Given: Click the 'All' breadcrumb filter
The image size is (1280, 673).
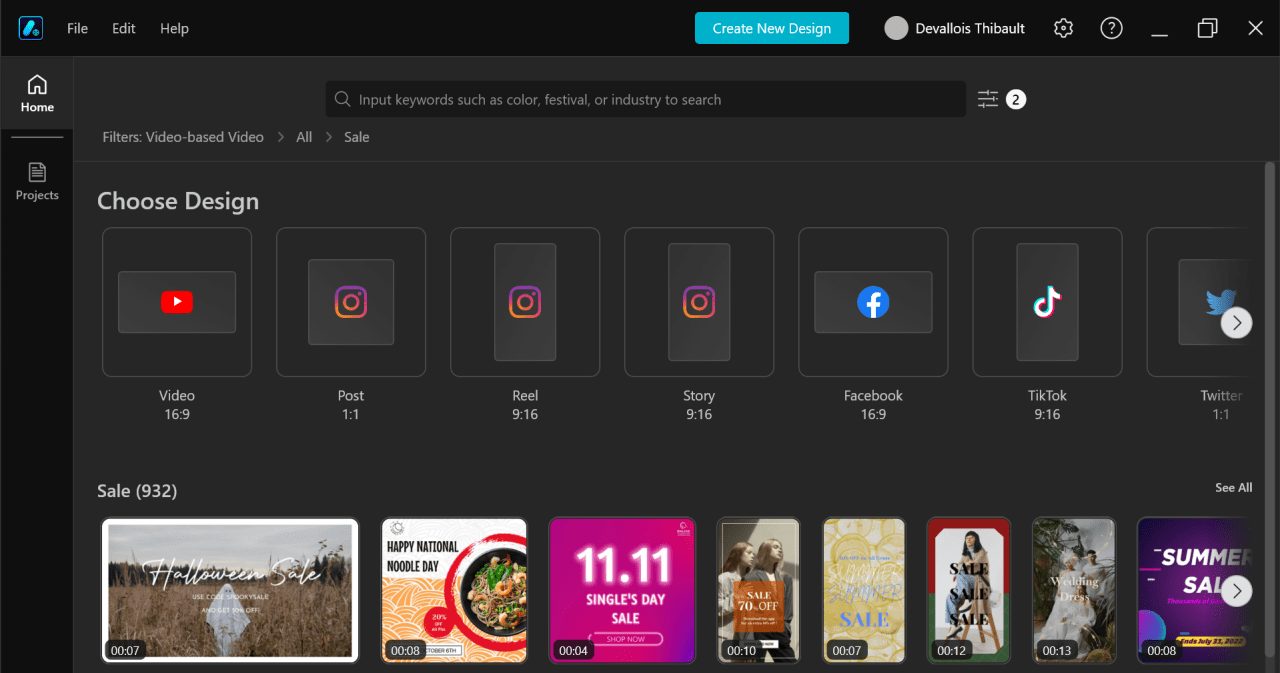Looking at the screenshot, I should pyautogui.click(x=304, y=137).
